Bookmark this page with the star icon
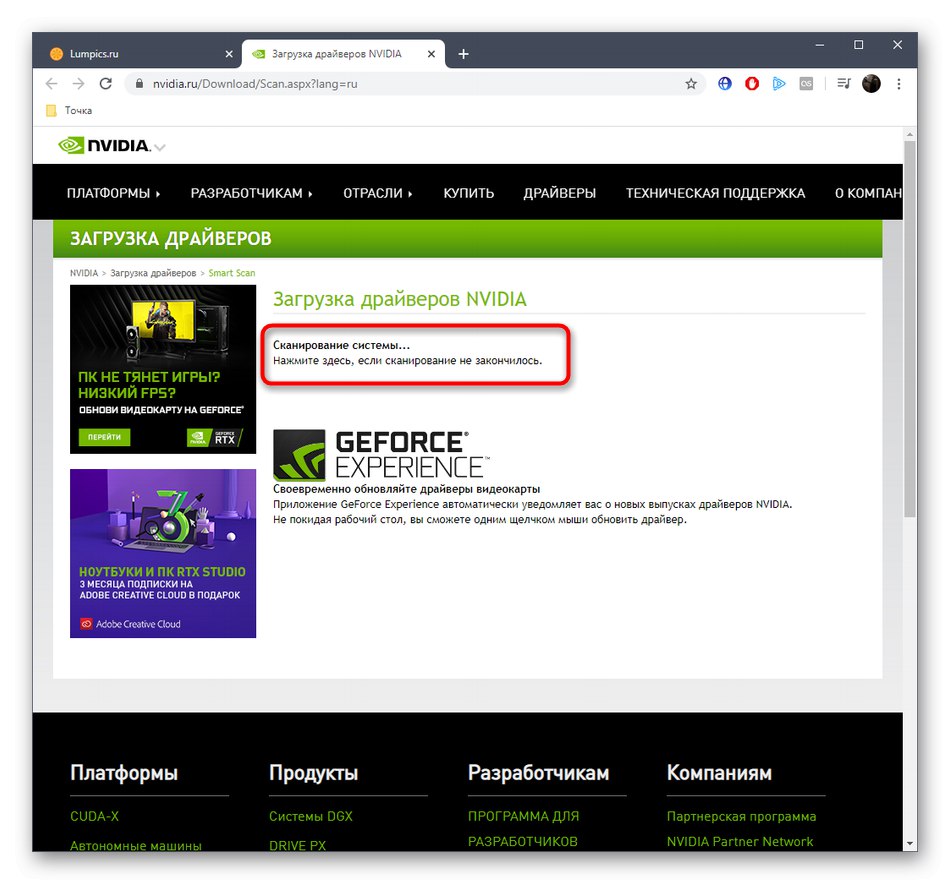The image size is (950, 884). click(x=691, y=84)
